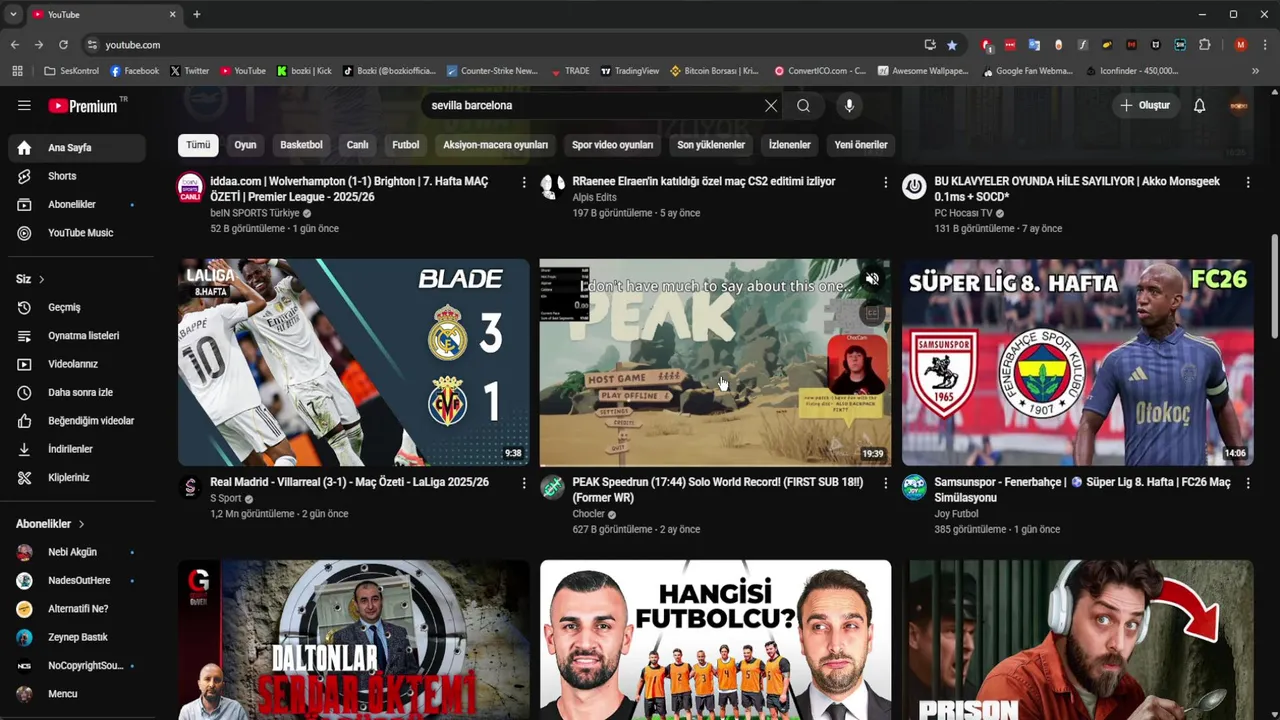Click the search magnifier button

(803, 105)
